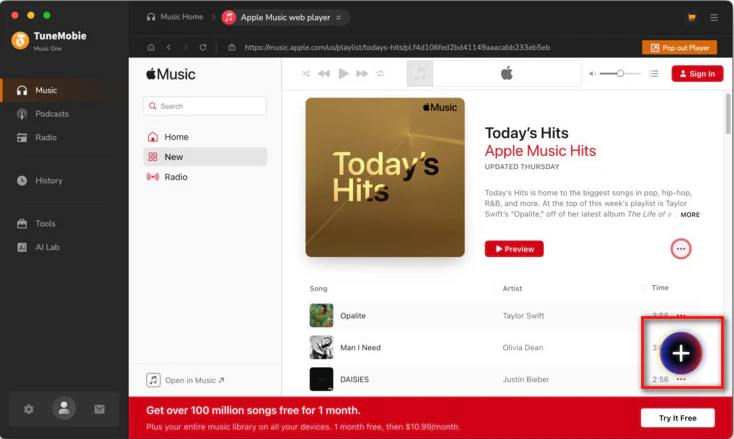This screenshot has height=439, width=734.
Task: Click the round plus add-to-list button
Action: (x=681, y=353)
